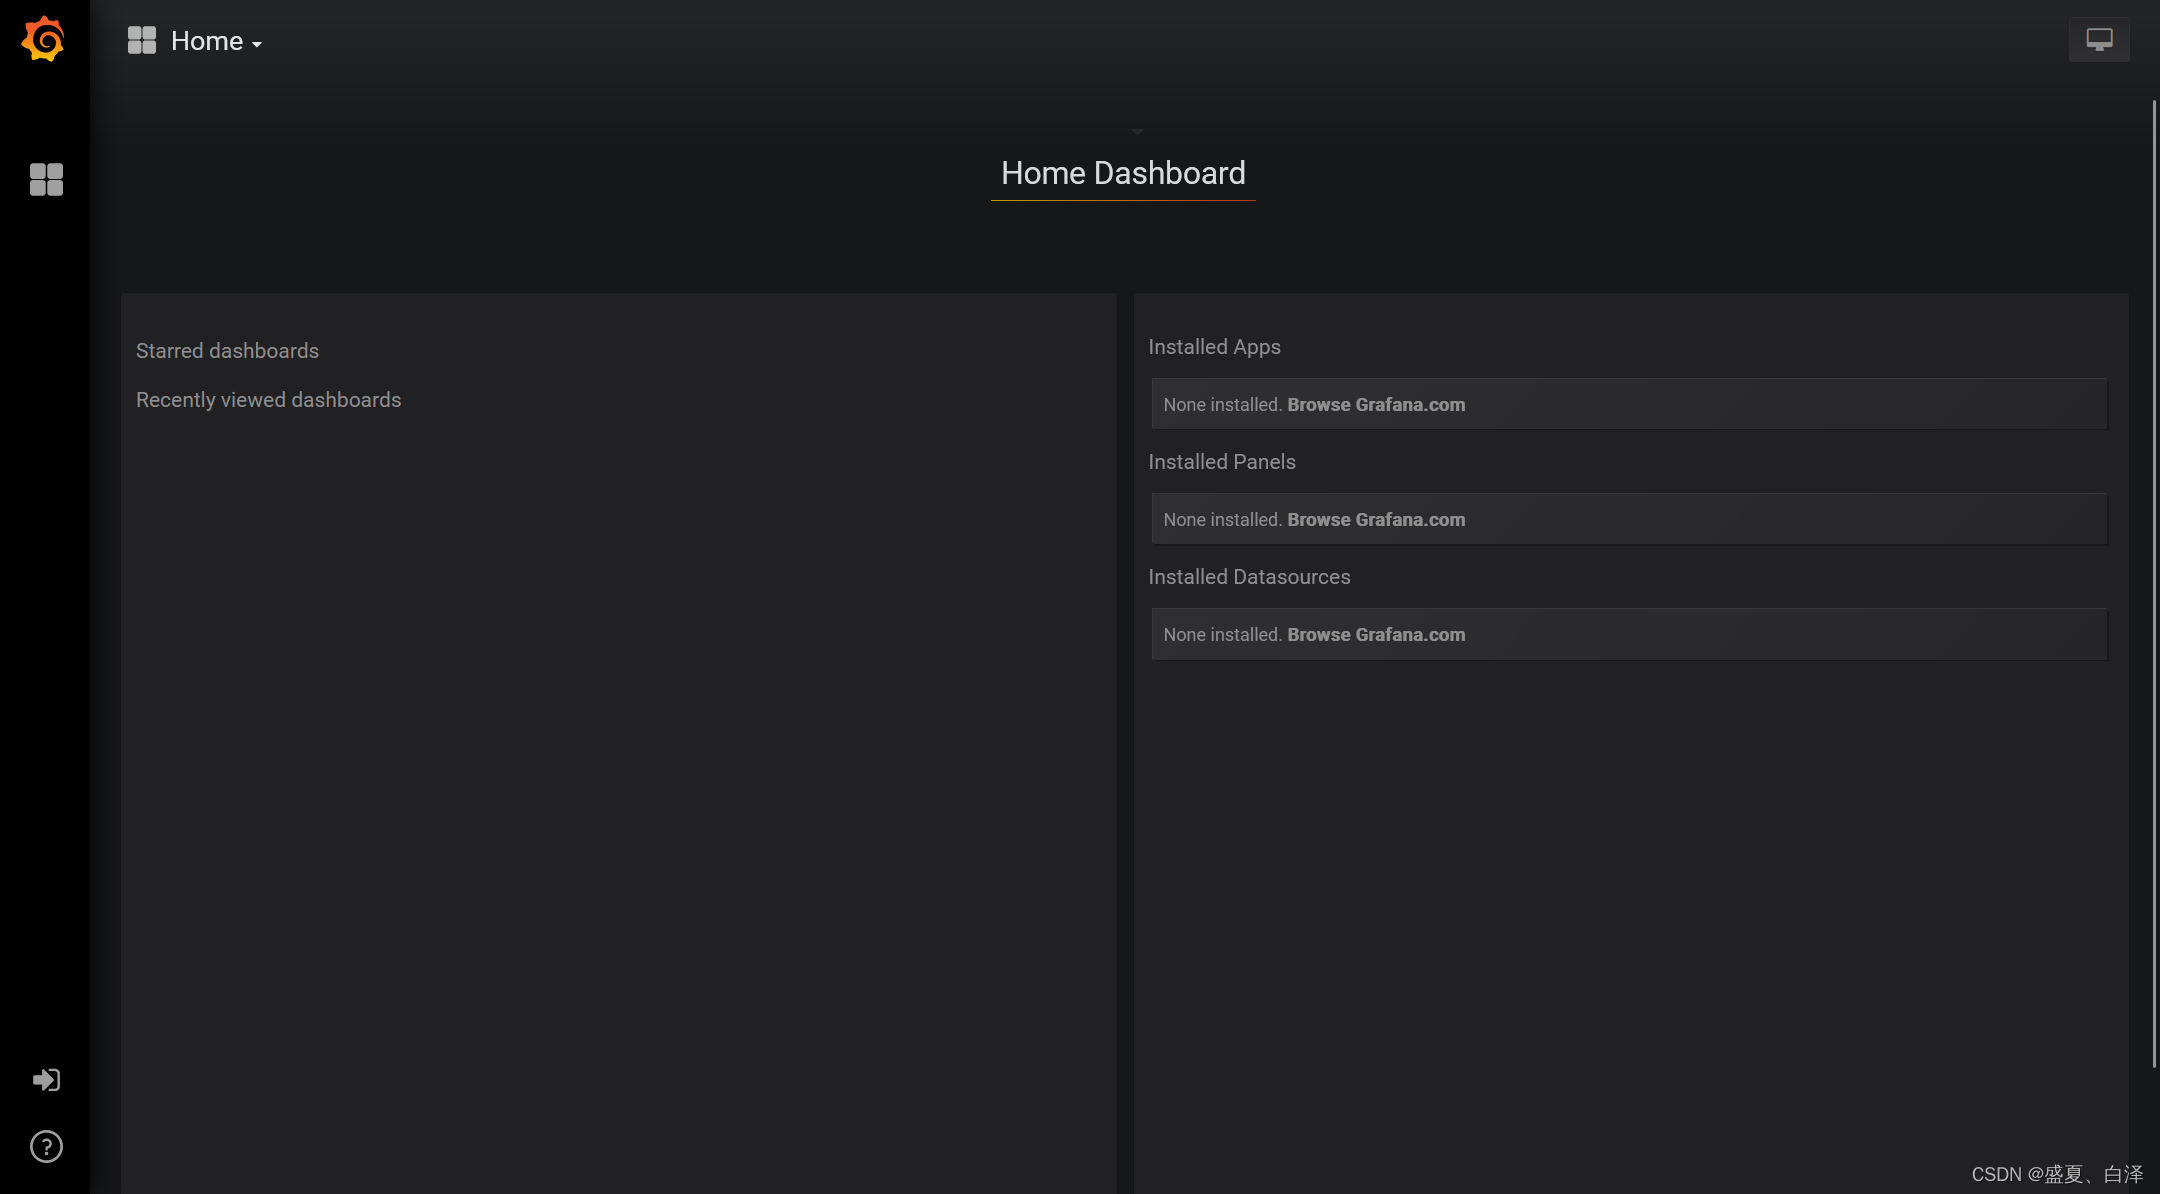Image resolution: width=2160 pixels, height=1194 pixels.
Task: Expand the Home dashboard dropdown
Action: tap(255, 43)
